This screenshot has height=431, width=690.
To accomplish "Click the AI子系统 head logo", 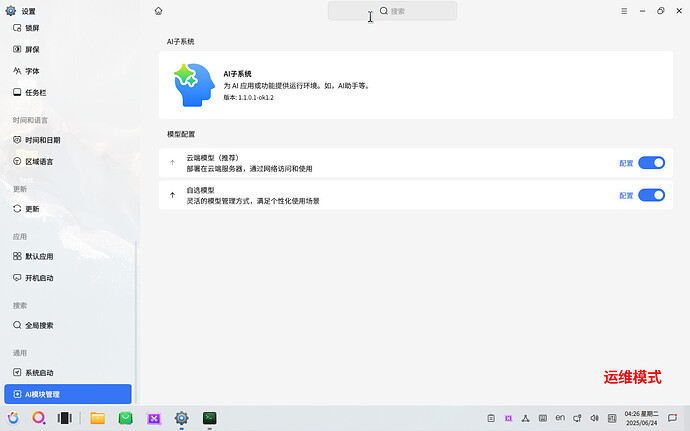I will point(194,85).
